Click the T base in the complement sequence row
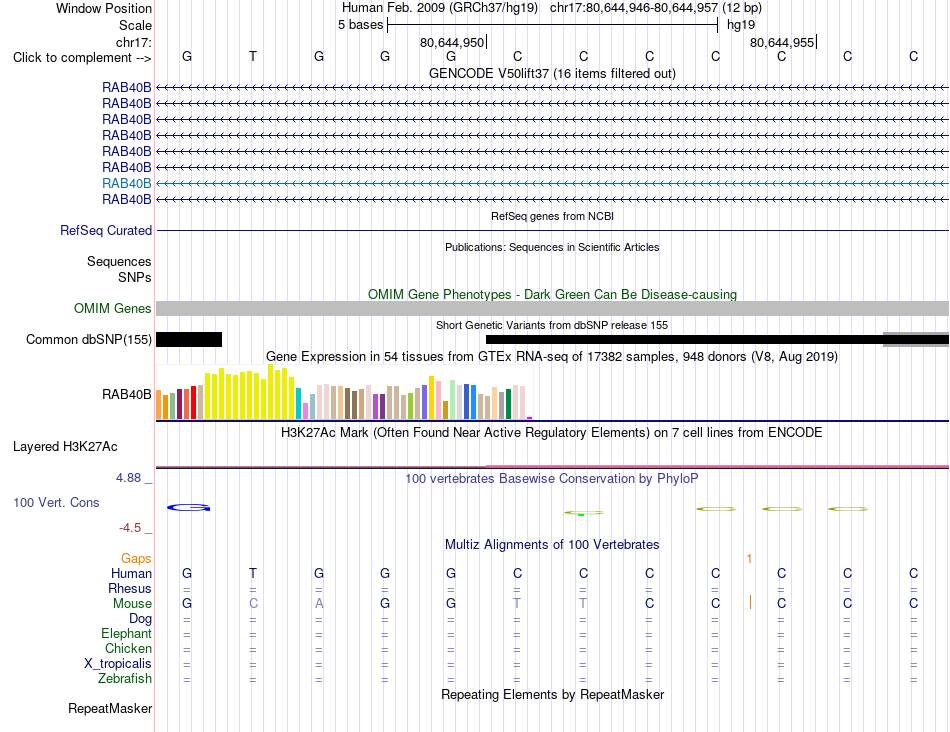 tap(253, 56)
